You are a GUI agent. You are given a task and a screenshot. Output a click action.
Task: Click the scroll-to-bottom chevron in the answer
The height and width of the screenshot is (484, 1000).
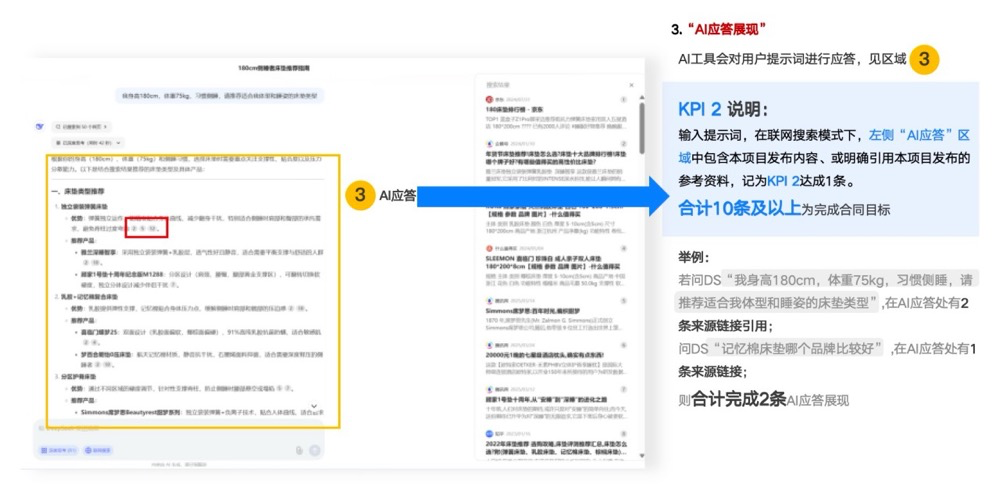314,406
